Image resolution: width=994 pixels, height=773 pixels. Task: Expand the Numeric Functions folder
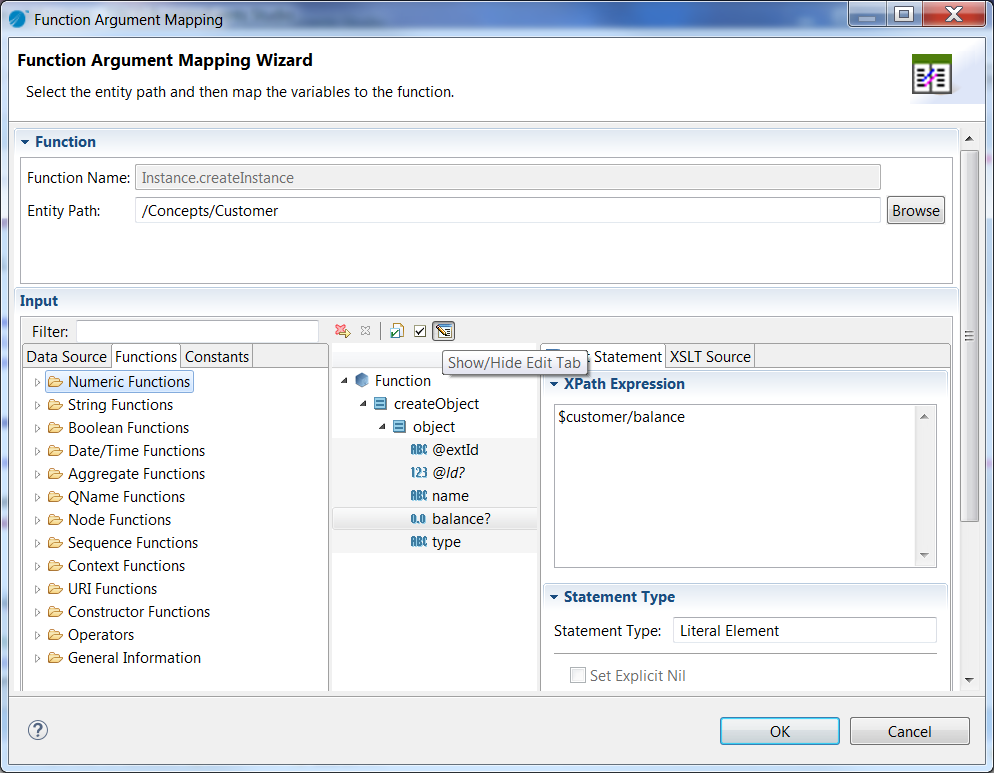[38, 382]
